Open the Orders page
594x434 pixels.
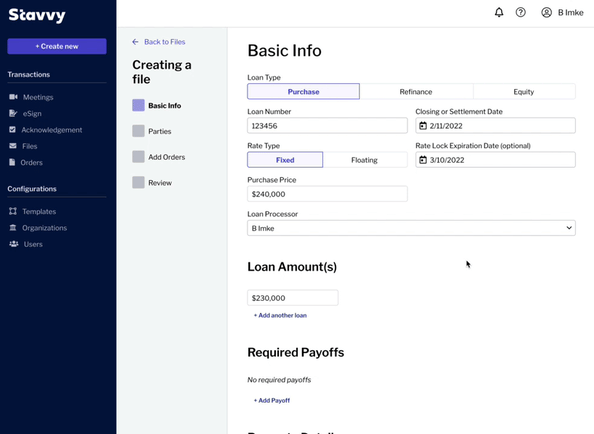tap(31, 162)
